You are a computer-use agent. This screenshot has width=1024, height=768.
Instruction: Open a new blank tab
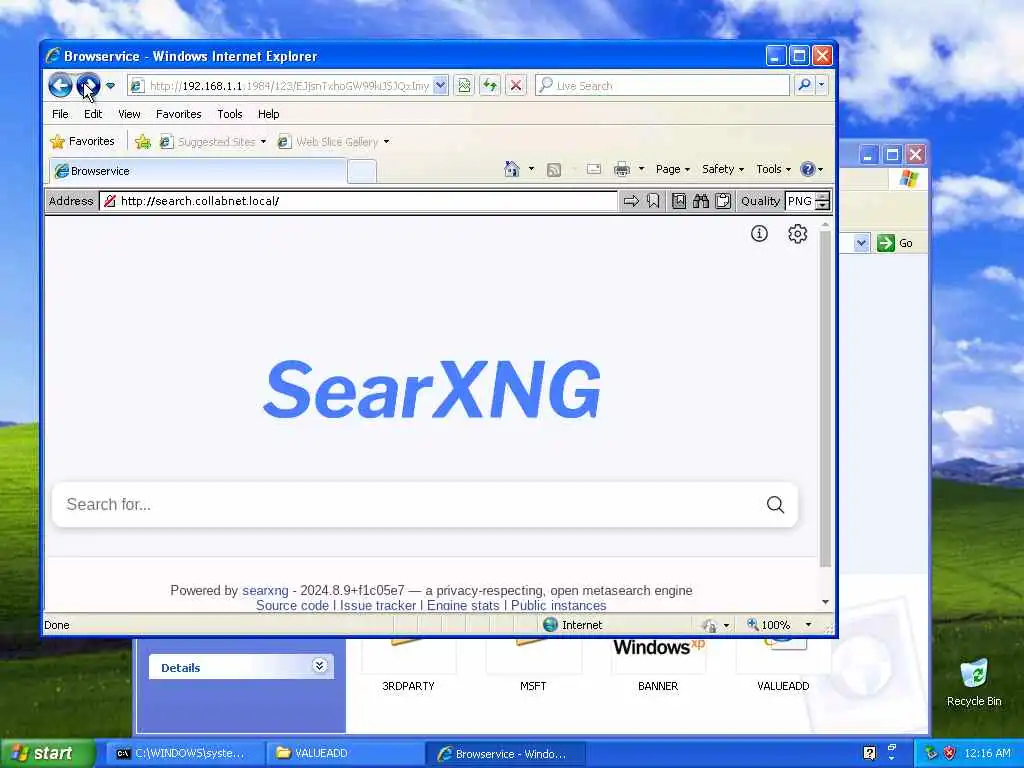point(362,171)
